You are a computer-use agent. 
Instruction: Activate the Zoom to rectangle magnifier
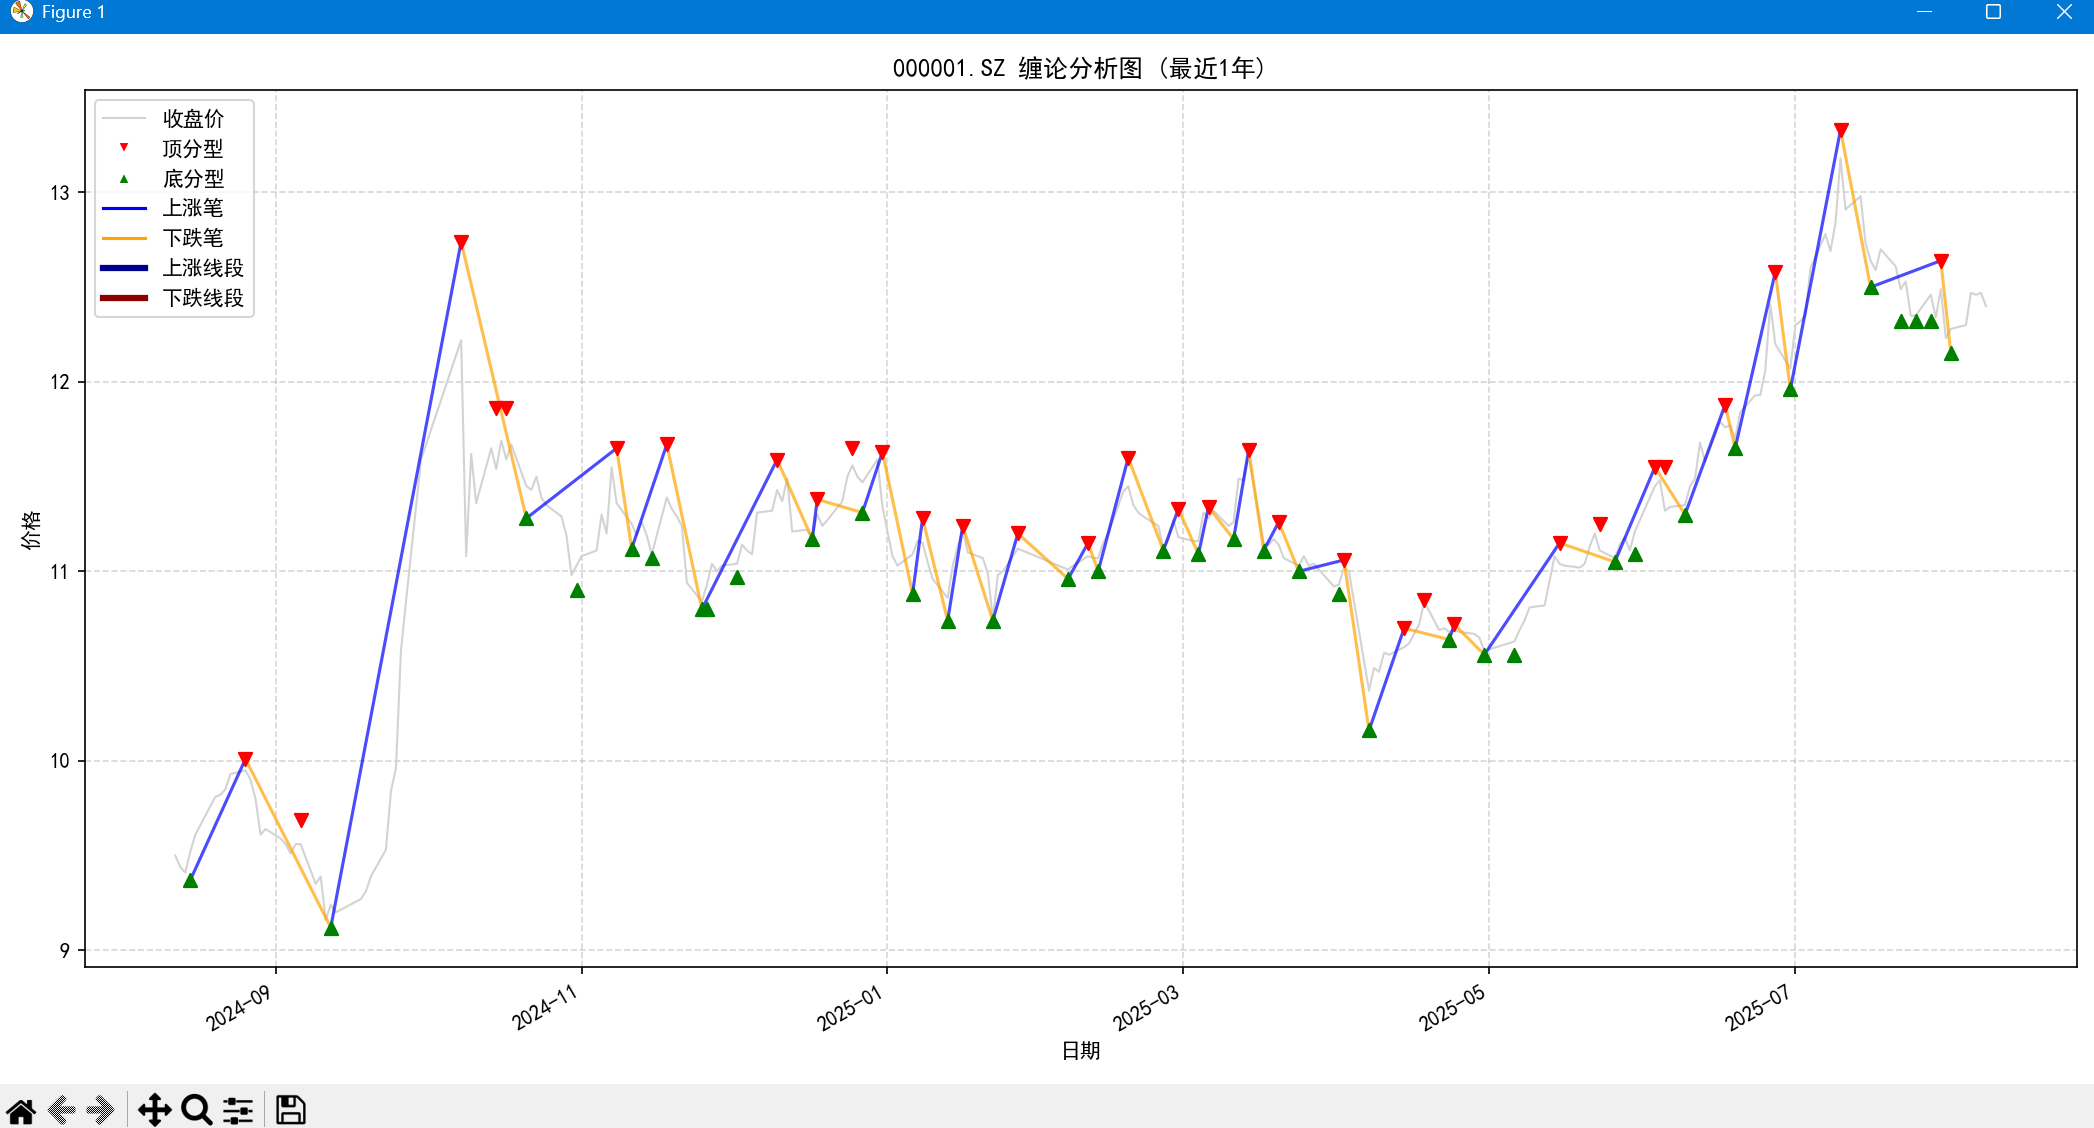point(196,1110)
